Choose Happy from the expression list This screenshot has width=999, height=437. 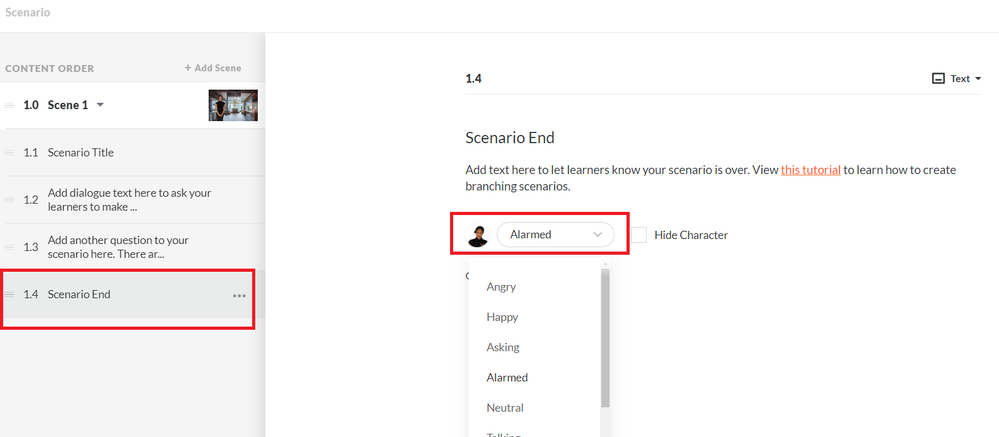[502, 317]
